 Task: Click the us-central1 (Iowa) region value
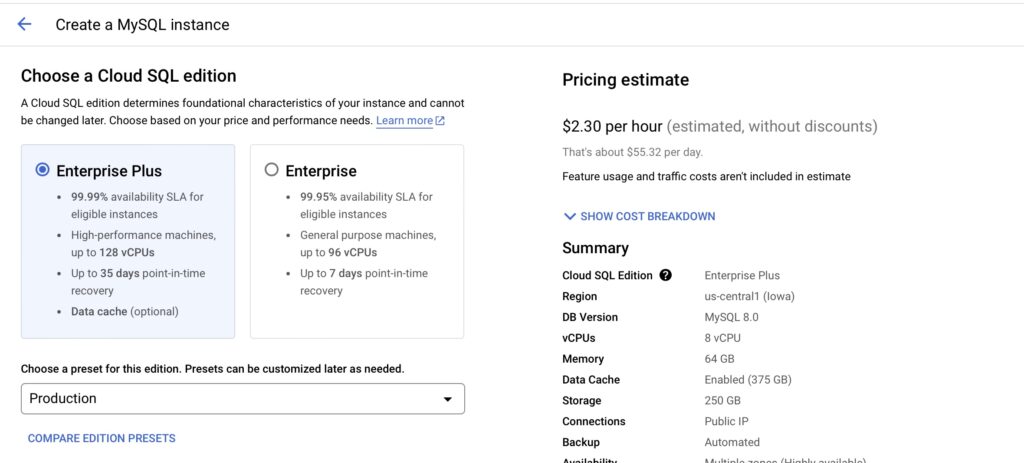coord(750,296)
